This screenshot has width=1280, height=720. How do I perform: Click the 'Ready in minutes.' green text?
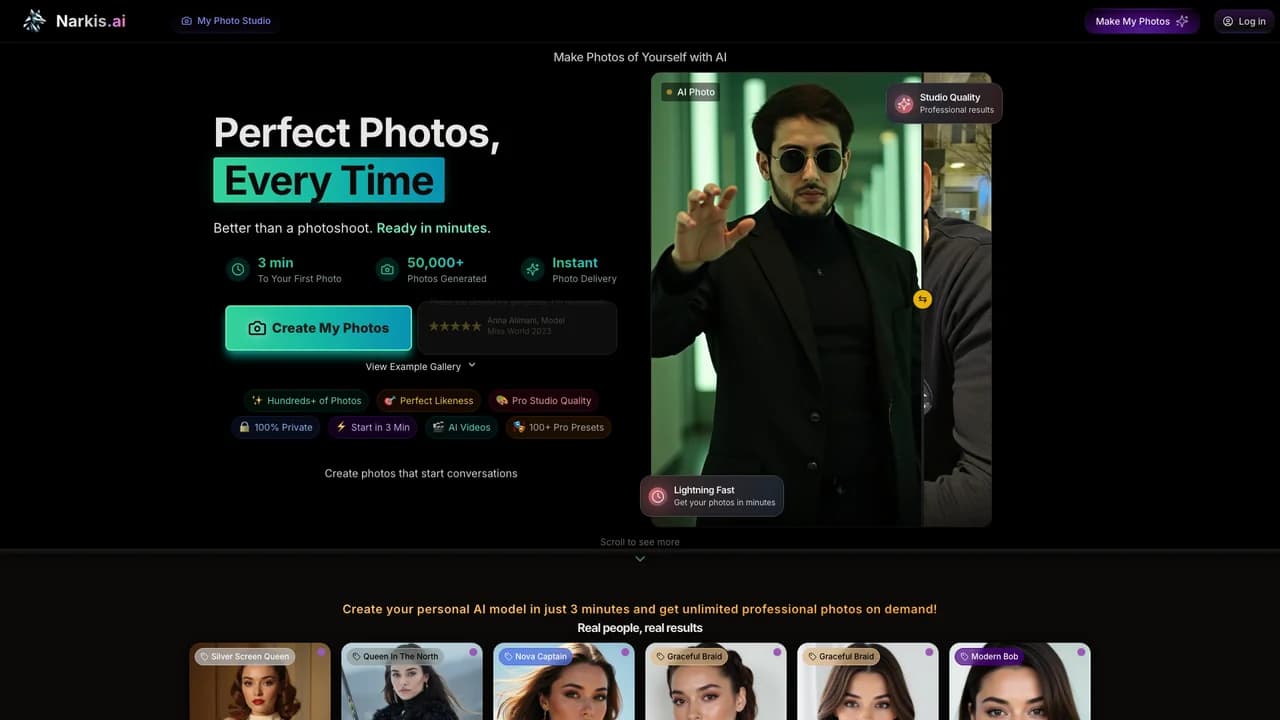pos(434,228)
